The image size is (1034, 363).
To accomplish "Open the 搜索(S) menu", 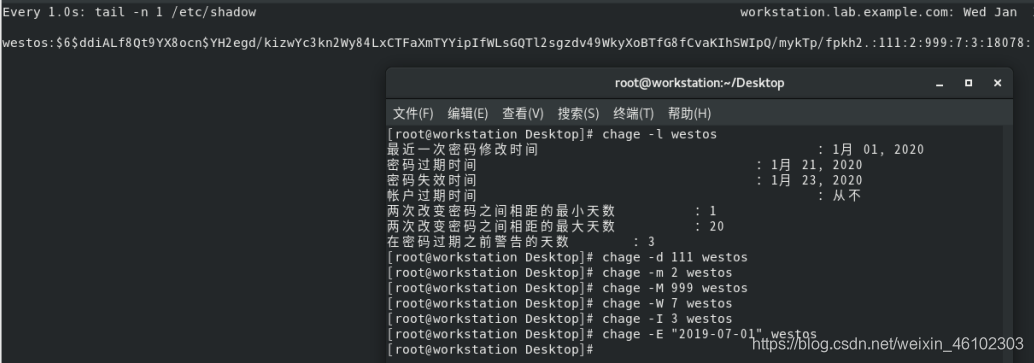I will click(578, 114).
